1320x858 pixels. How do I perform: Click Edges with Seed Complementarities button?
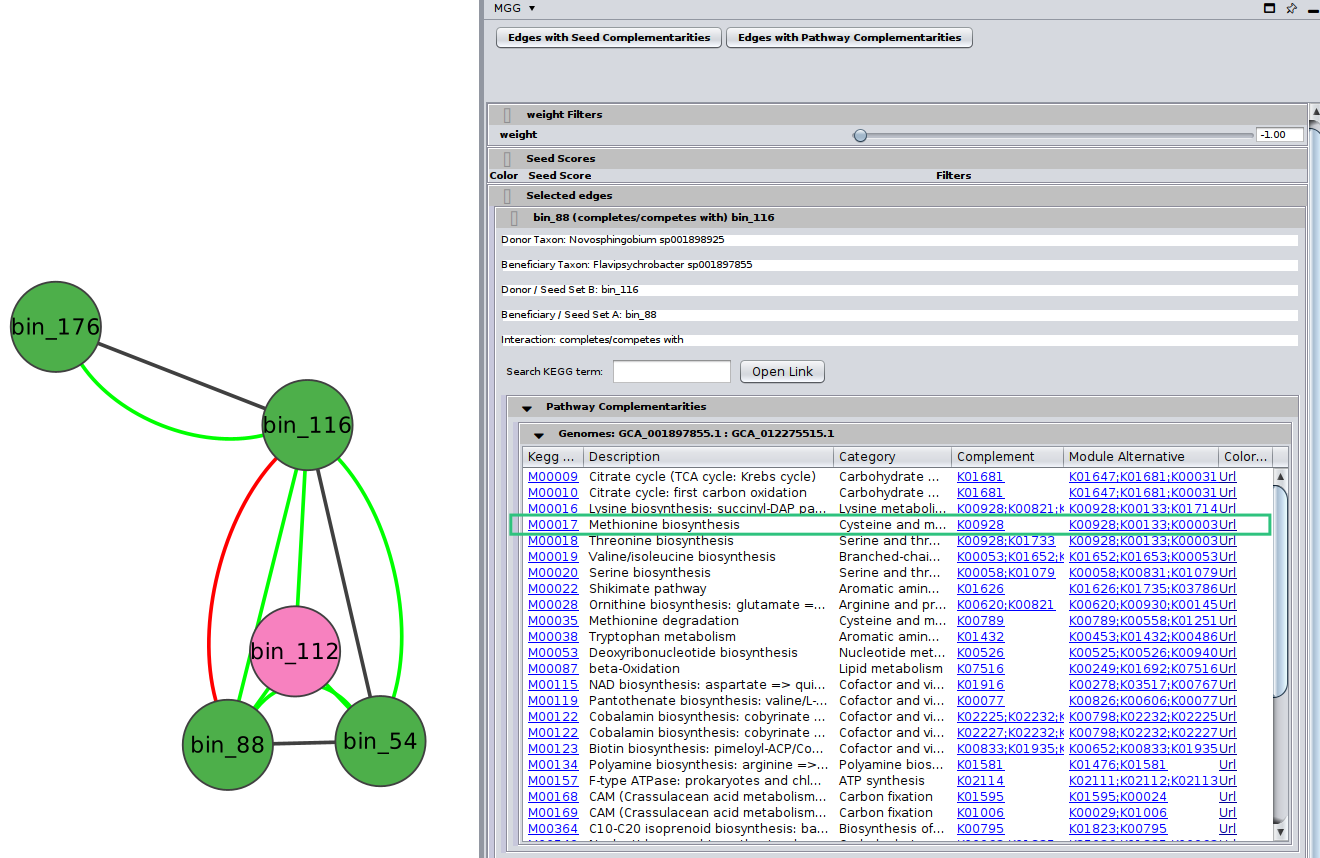(x=609, y=38)
